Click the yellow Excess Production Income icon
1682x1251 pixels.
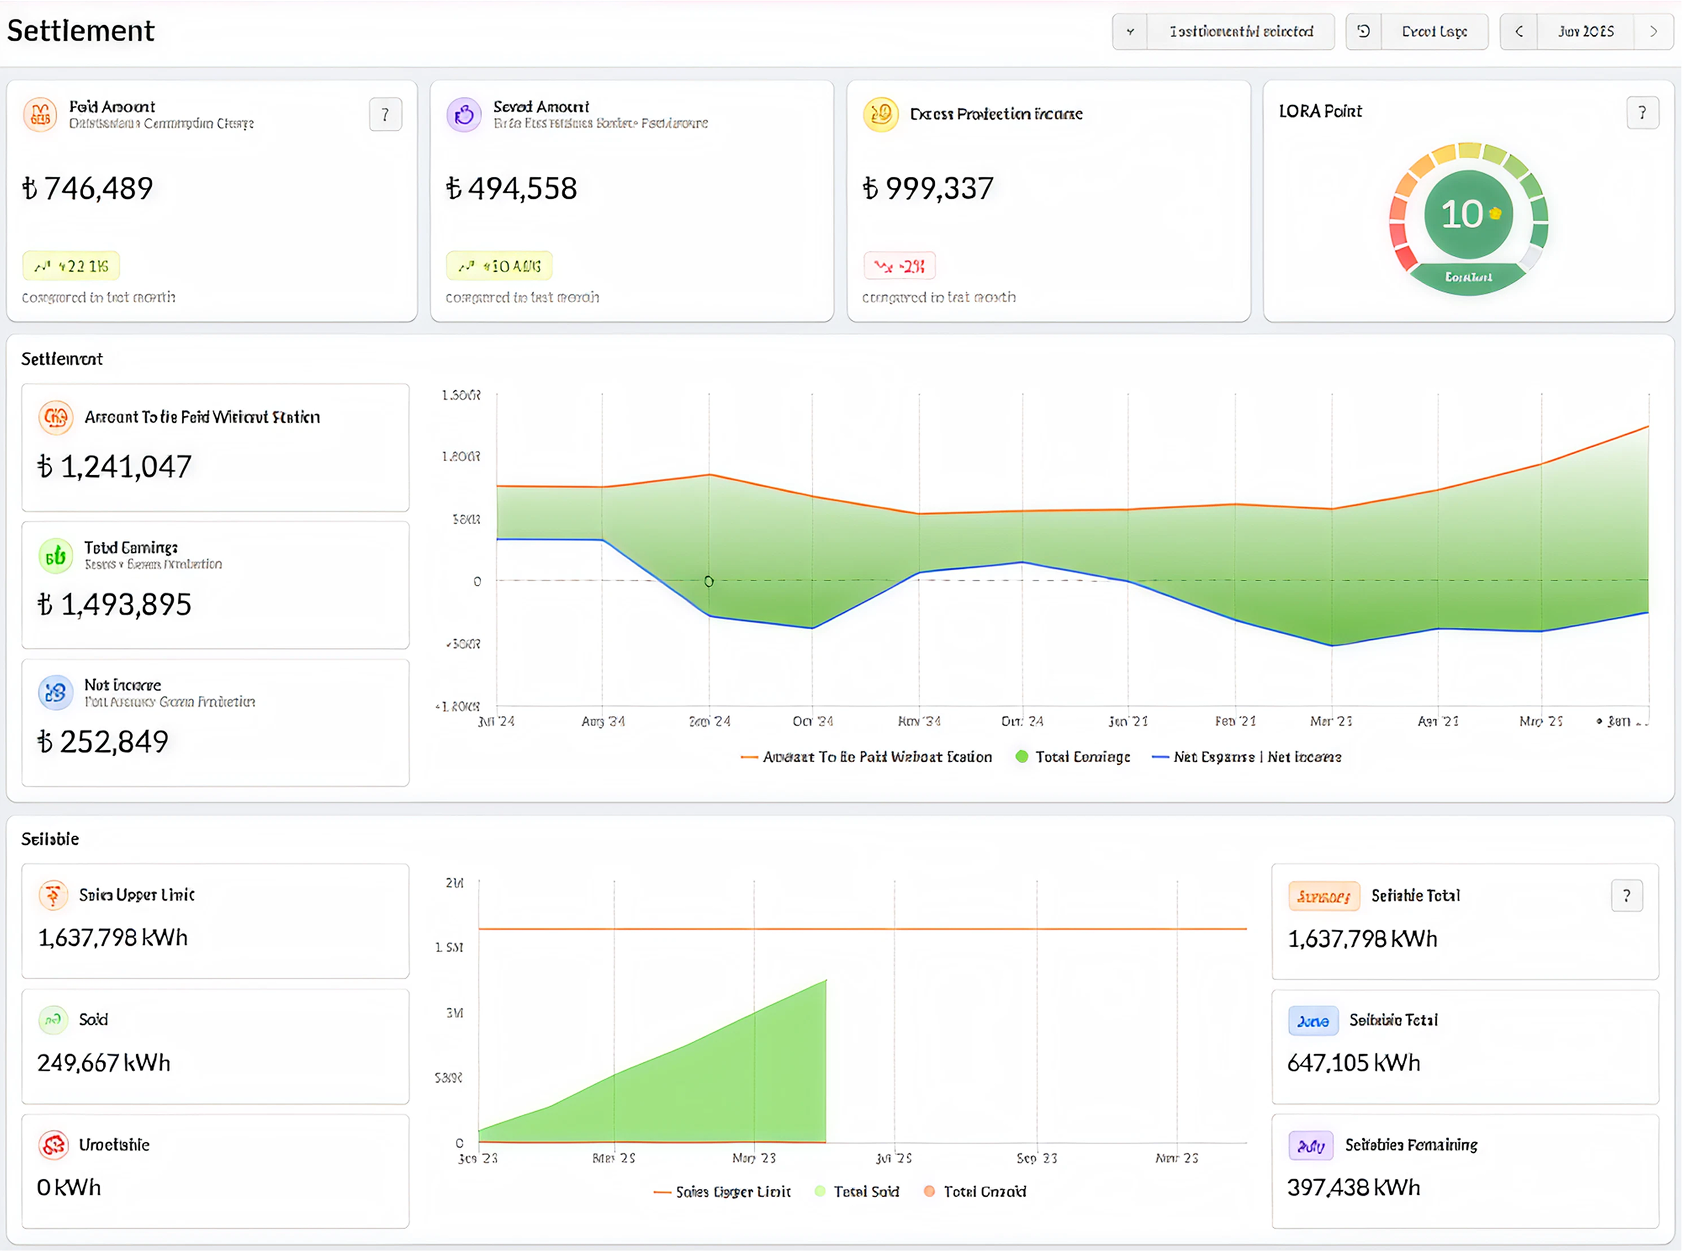point(881,115)
